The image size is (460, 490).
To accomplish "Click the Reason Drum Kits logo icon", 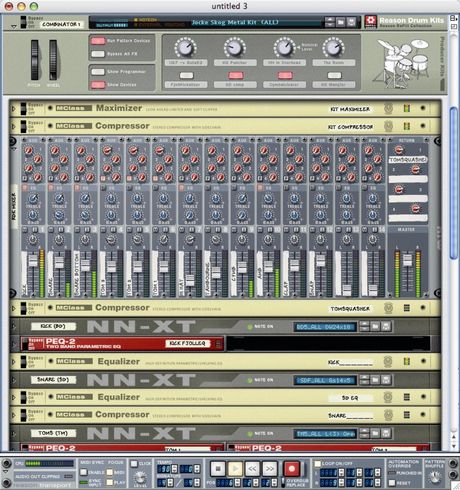I will coord(370,22).
